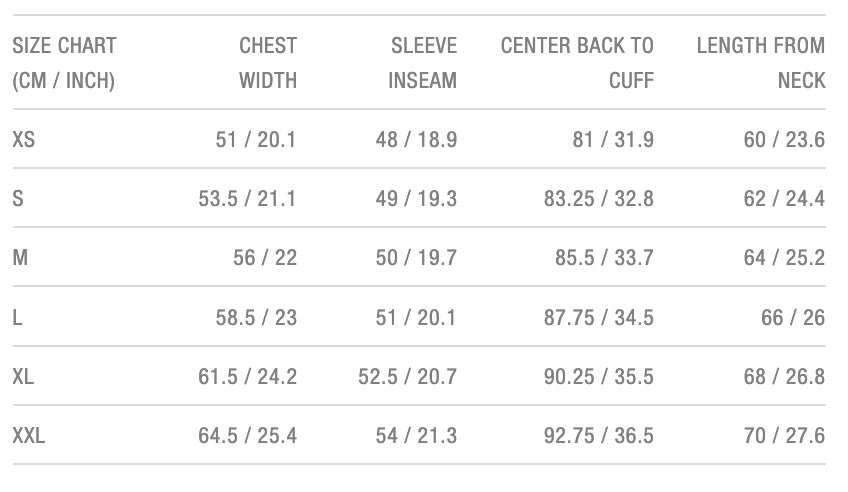Image resolution: width=848 pixels, height=492 pixels.
Task: Select the XXL size row label
Action: coord(29,436)
